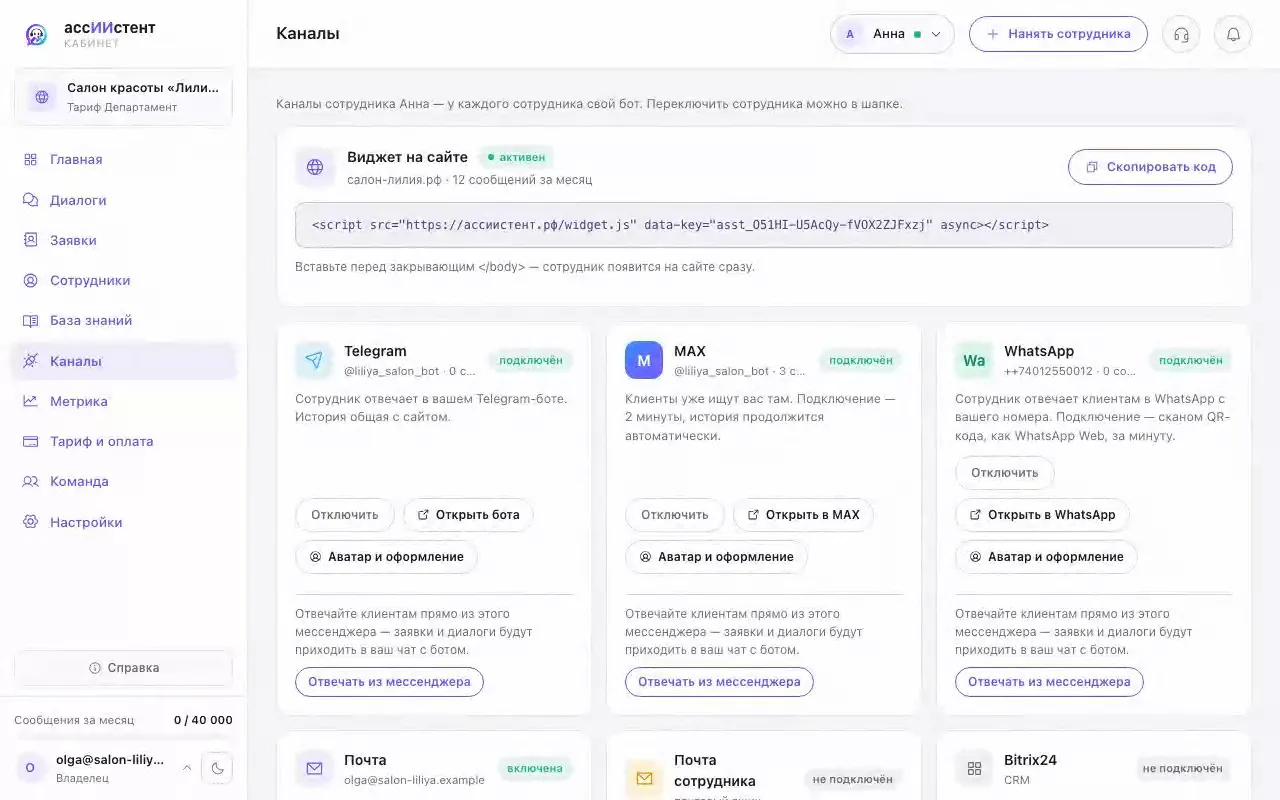Open База знаний section
Image resolution: width=1280 pixels, height=800 pixels.
point(124,321)
